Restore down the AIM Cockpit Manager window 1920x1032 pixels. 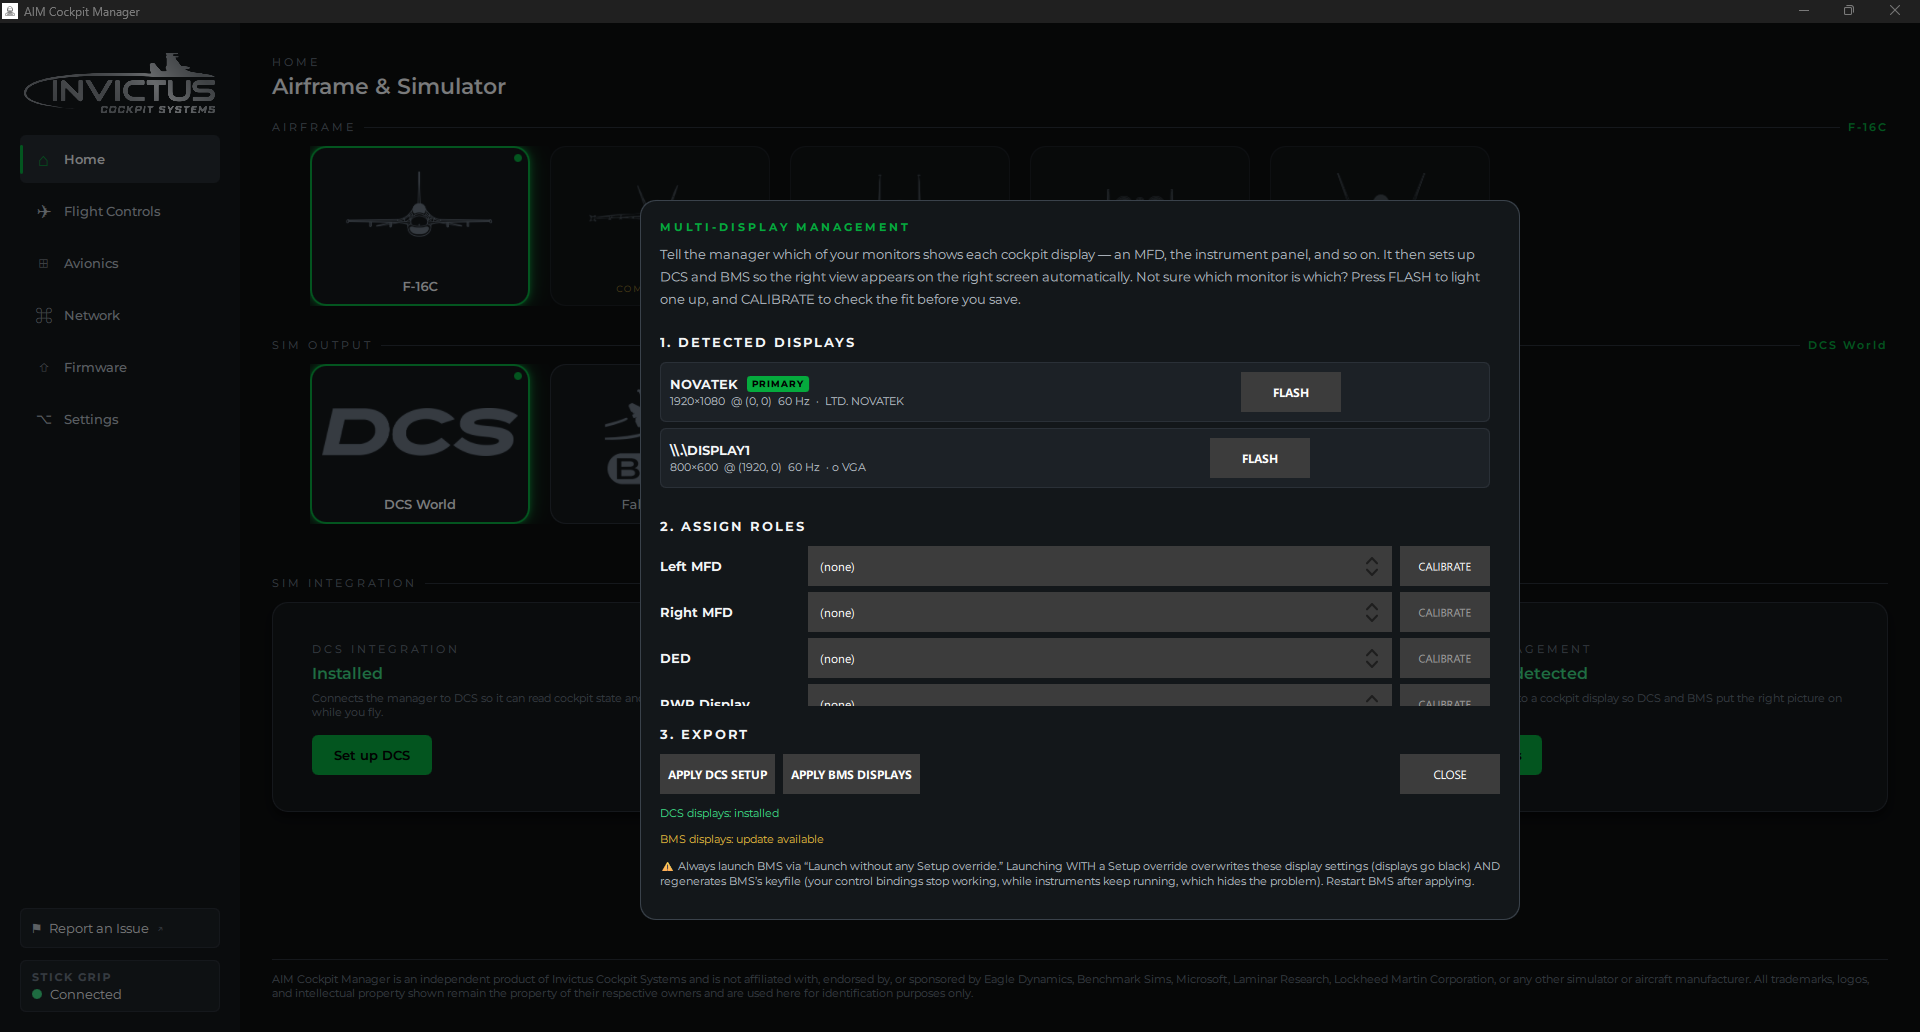click(x=1849, y=11)
